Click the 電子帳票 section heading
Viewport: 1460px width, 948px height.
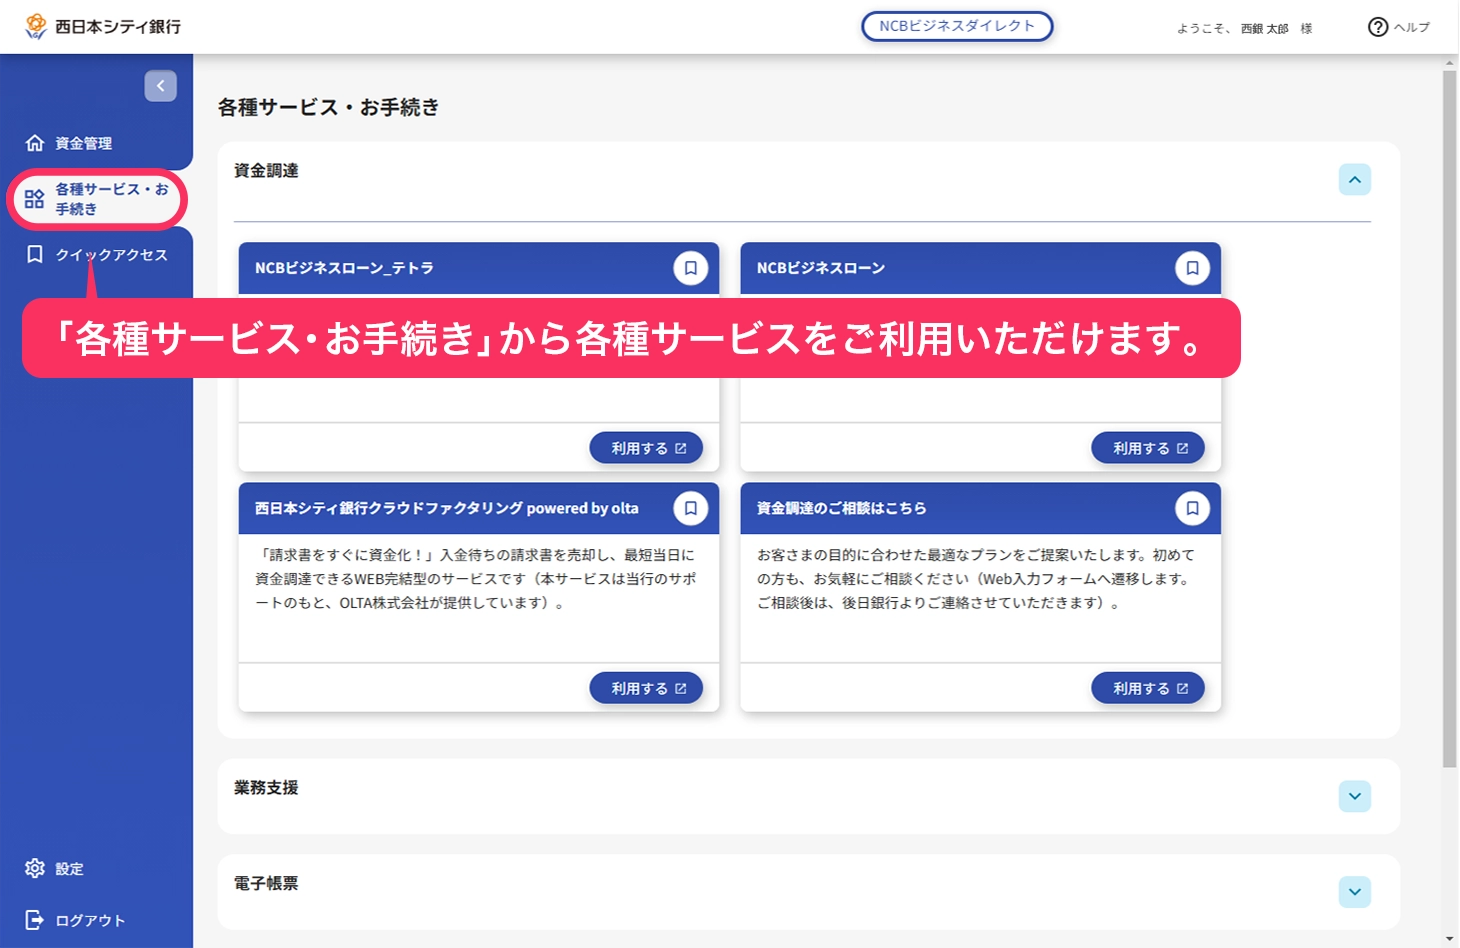[266, 884]
